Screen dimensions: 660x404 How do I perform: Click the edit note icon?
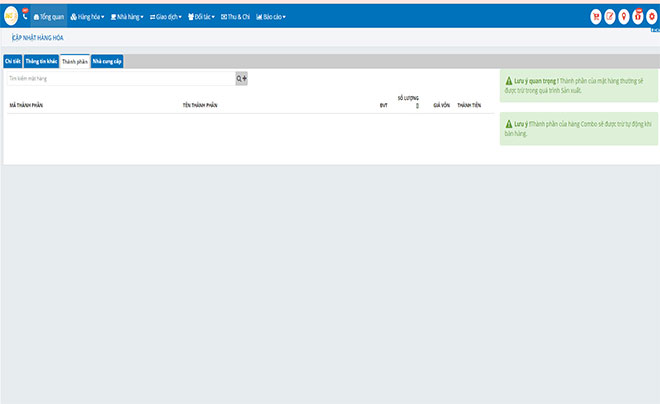click(610, 16)
